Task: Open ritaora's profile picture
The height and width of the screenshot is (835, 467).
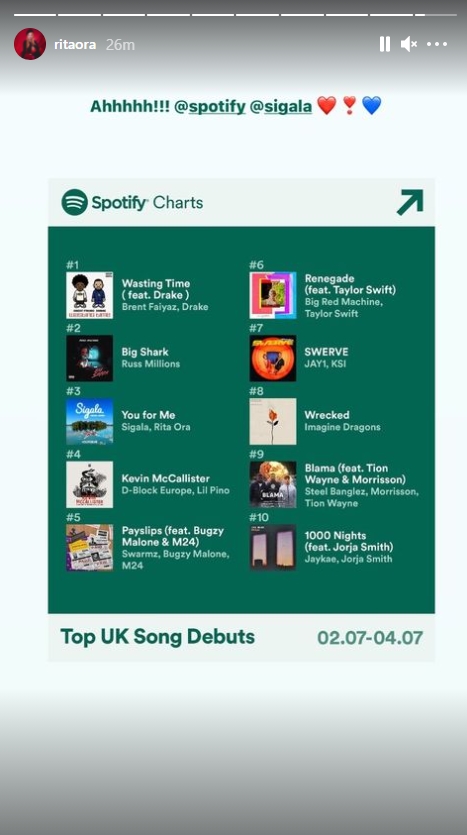Action: point(30,44)
